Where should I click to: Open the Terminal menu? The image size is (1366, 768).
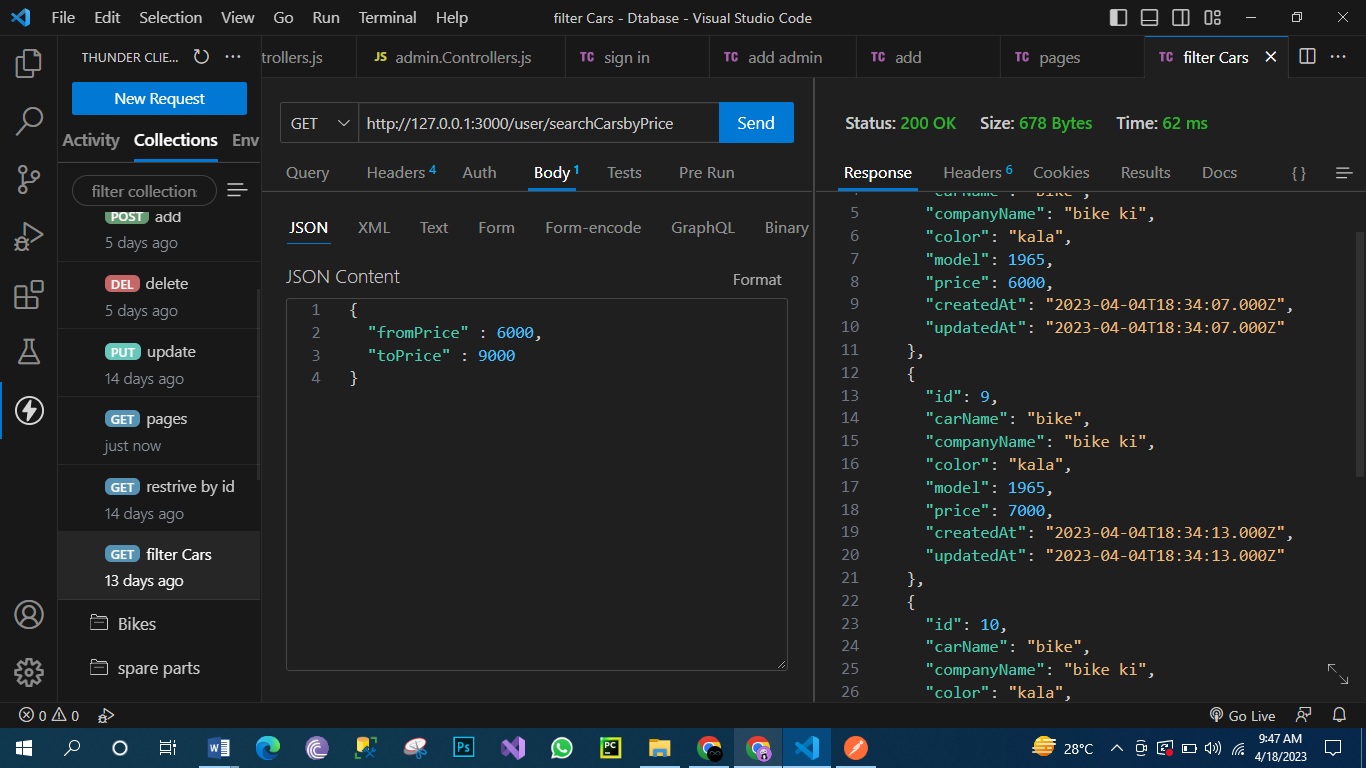[387, 17]
